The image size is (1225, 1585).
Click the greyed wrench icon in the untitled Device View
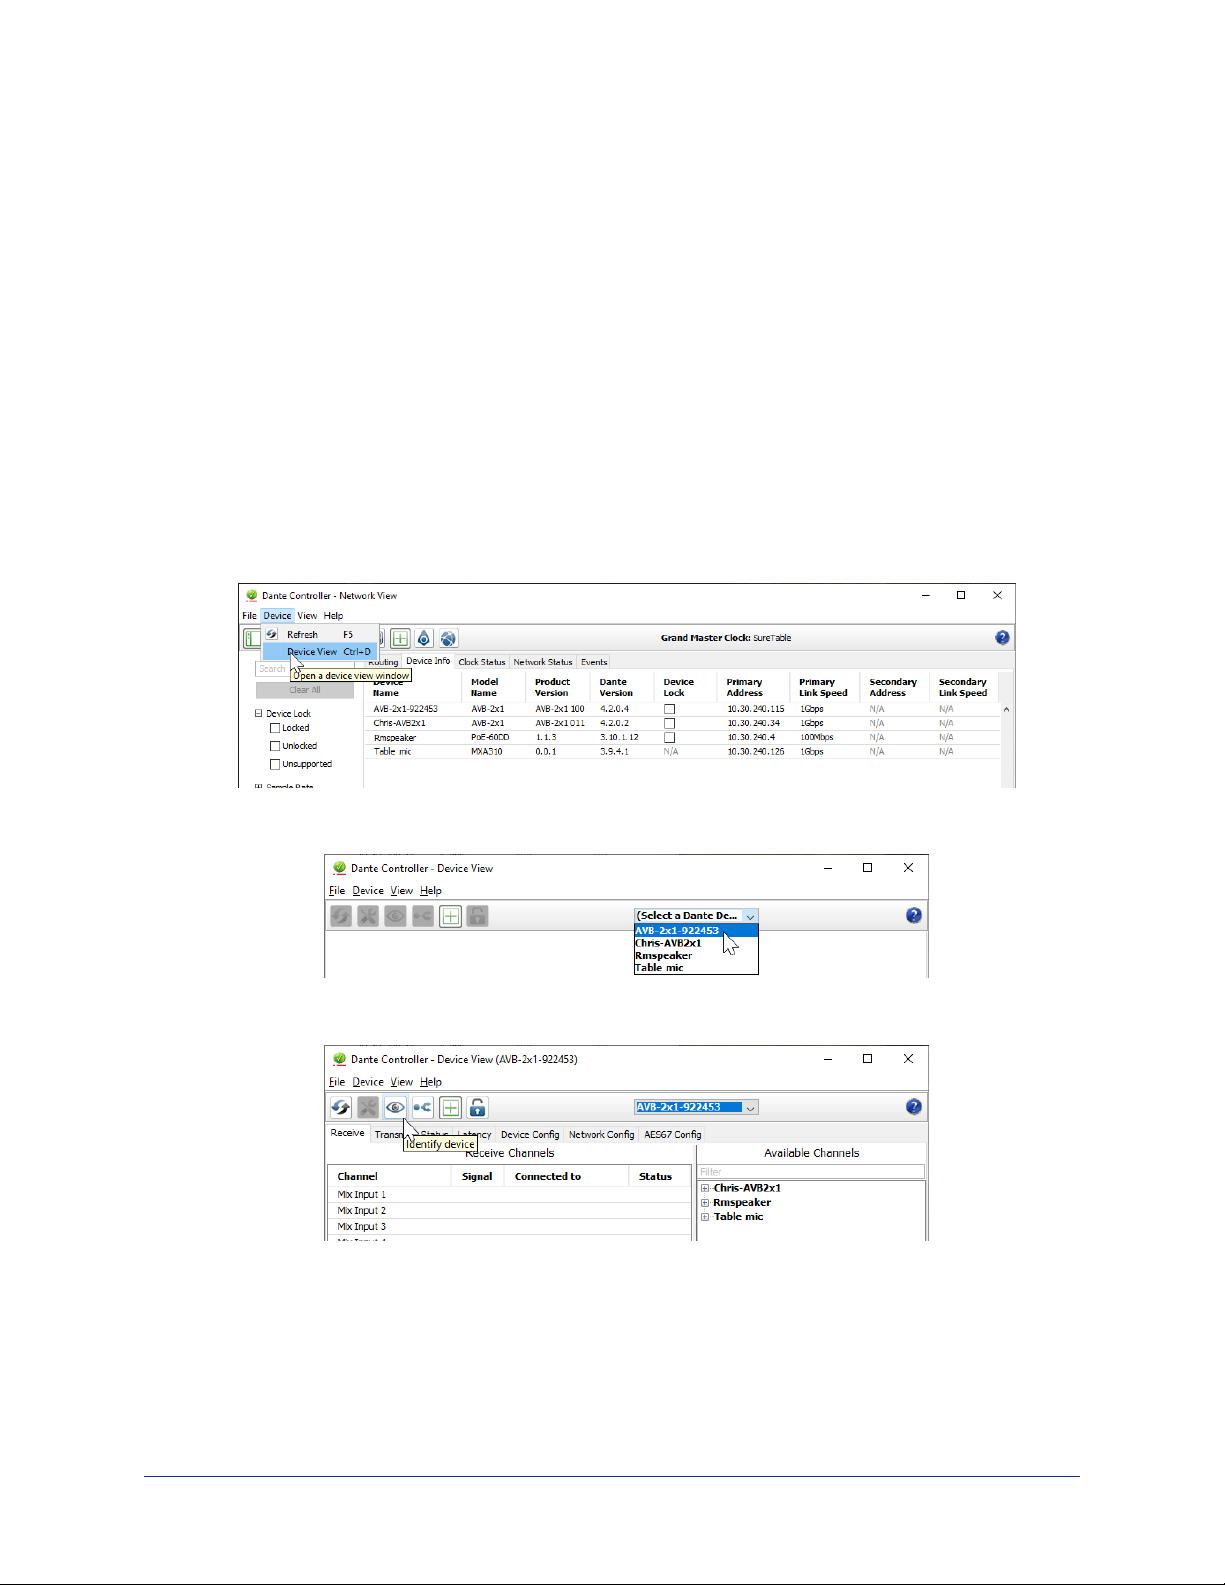click(368, 916)
